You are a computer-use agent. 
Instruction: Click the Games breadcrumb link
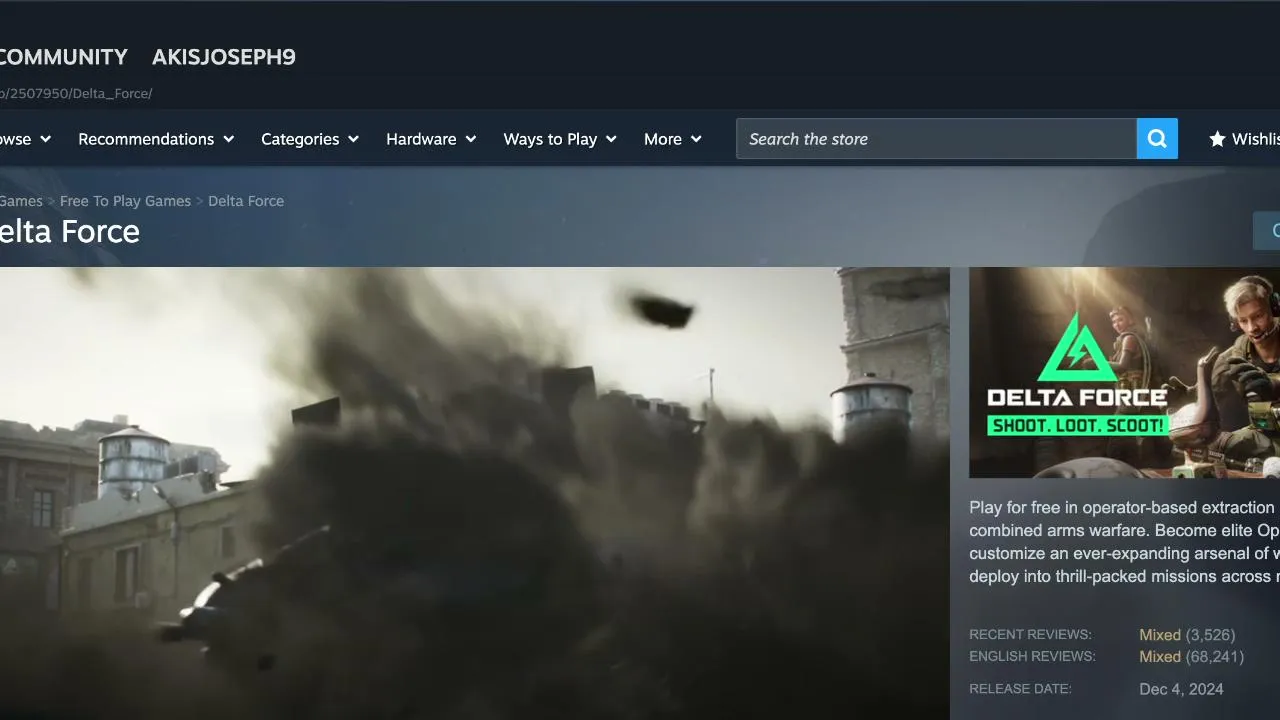click(x=21, y=201)
